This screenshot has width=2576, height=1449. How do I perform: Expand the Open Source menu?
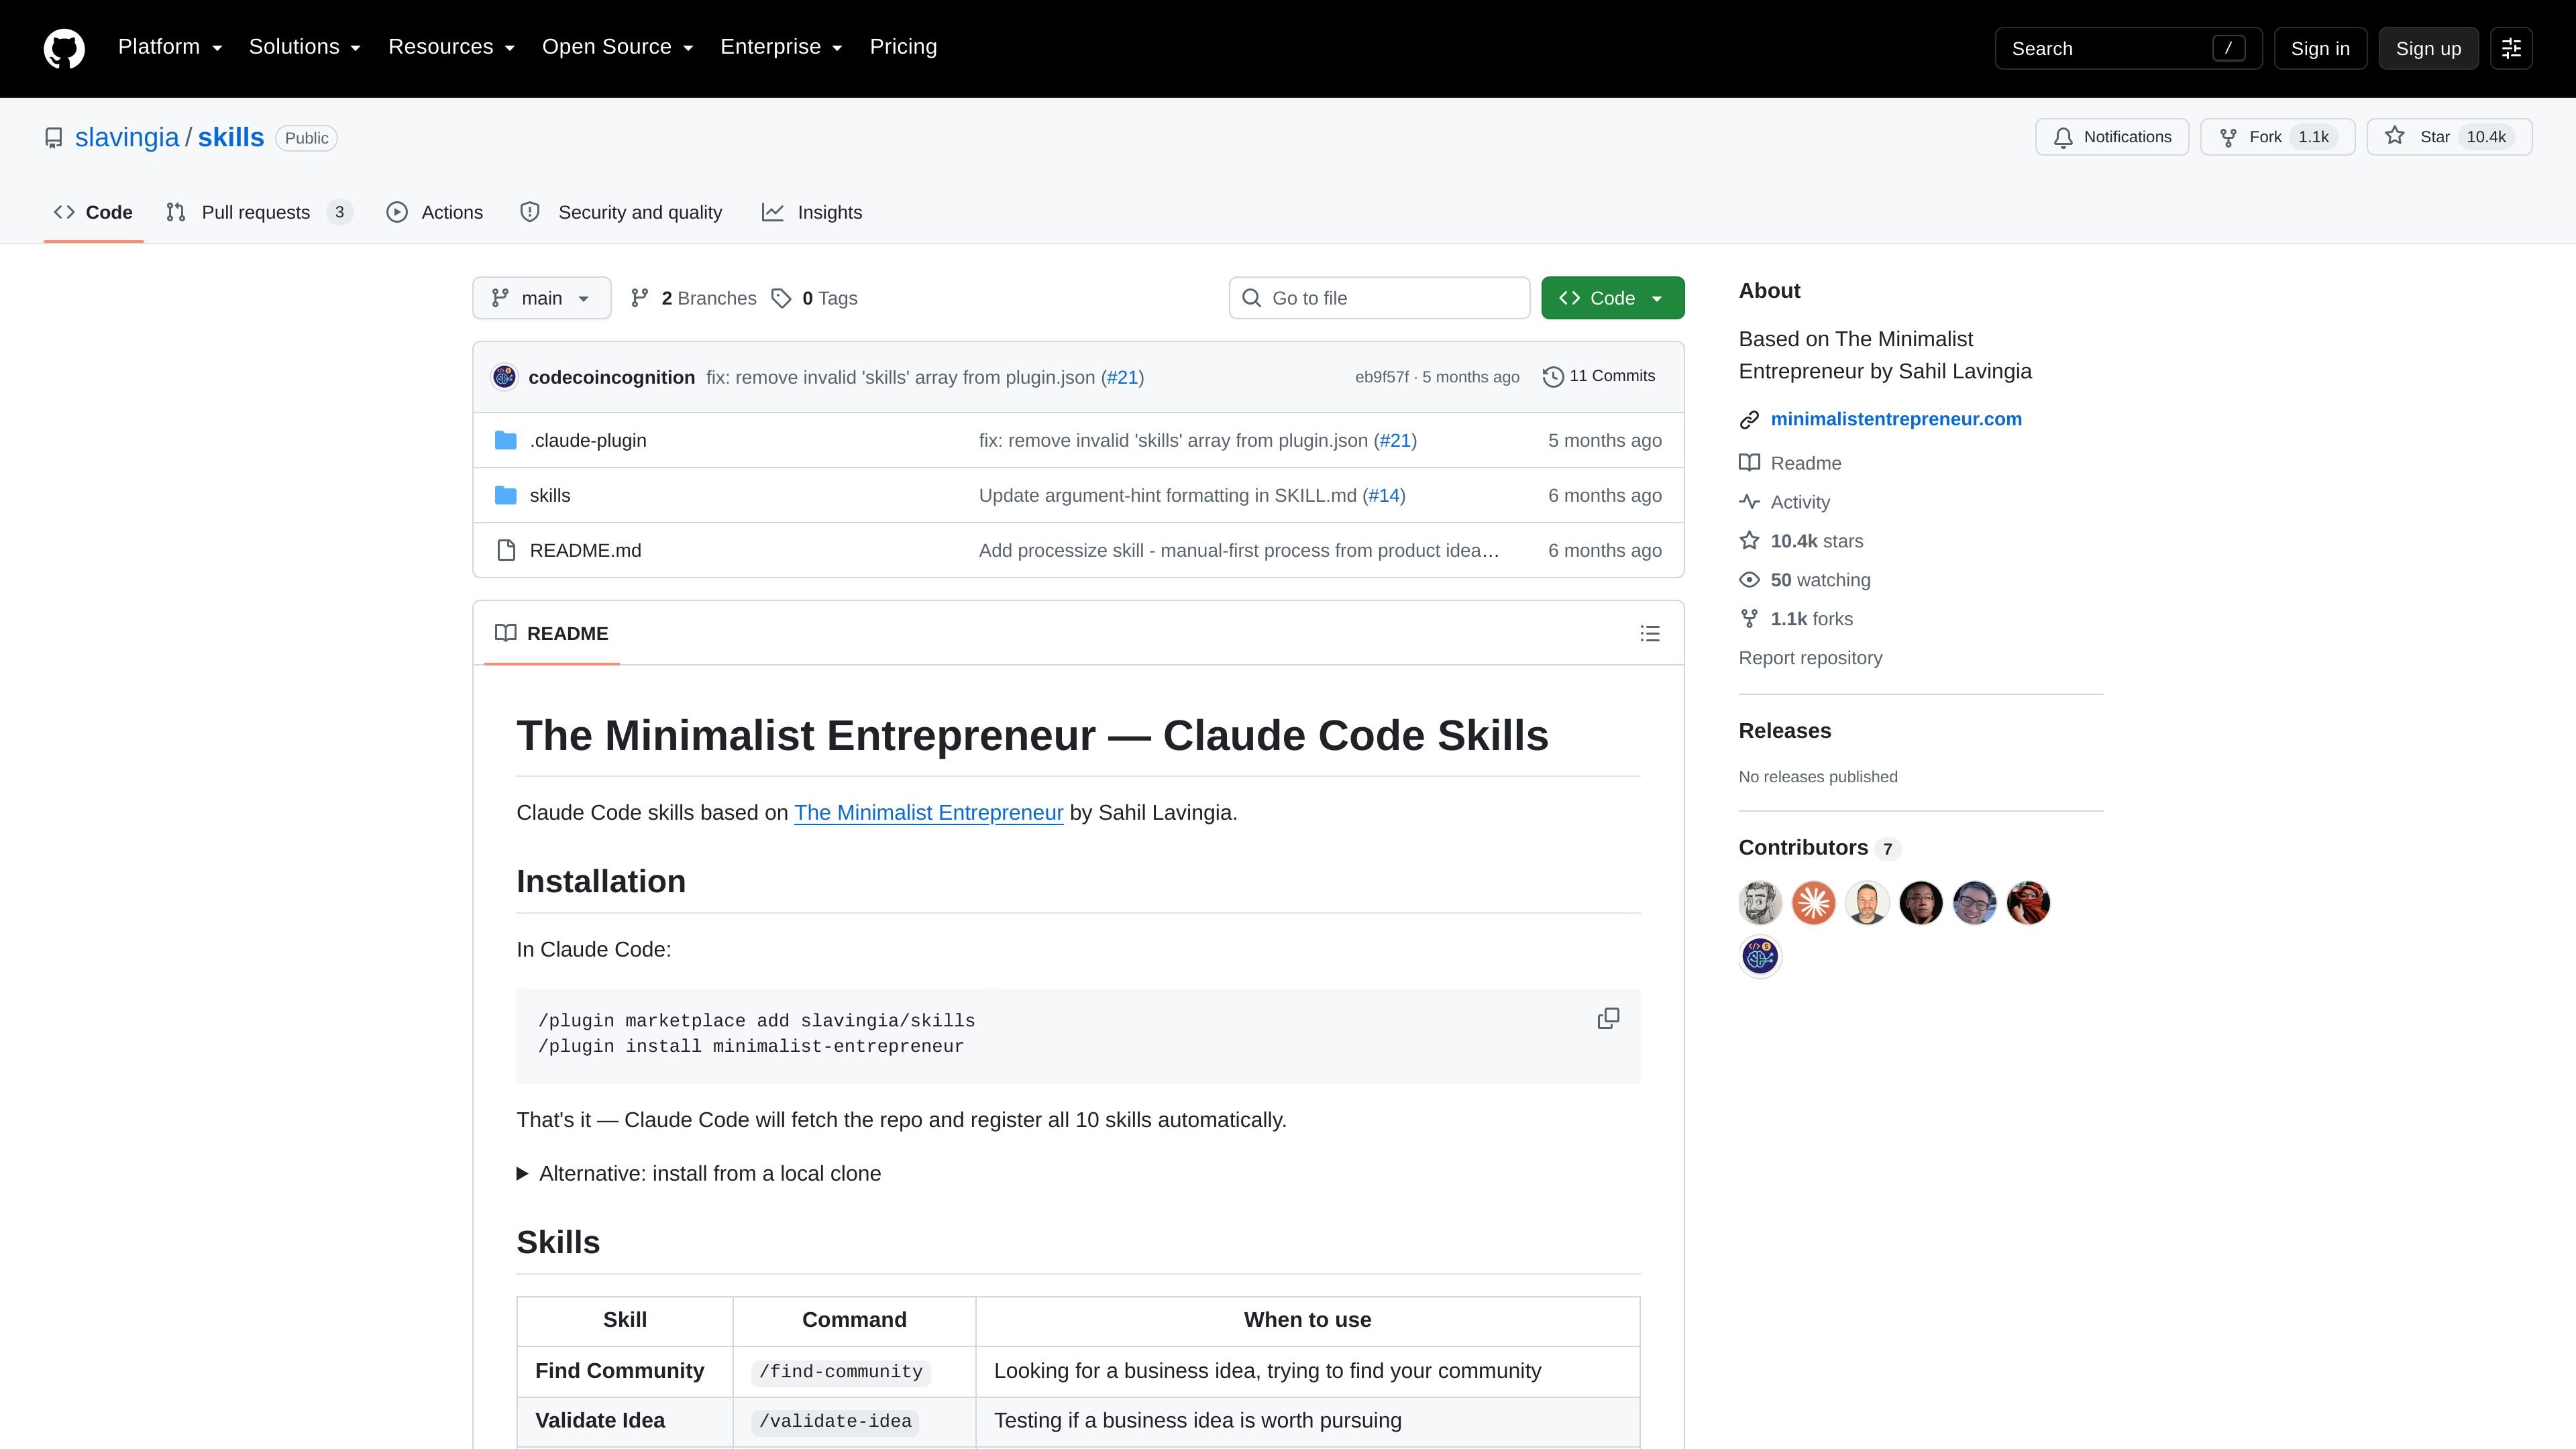coord(618,47)
